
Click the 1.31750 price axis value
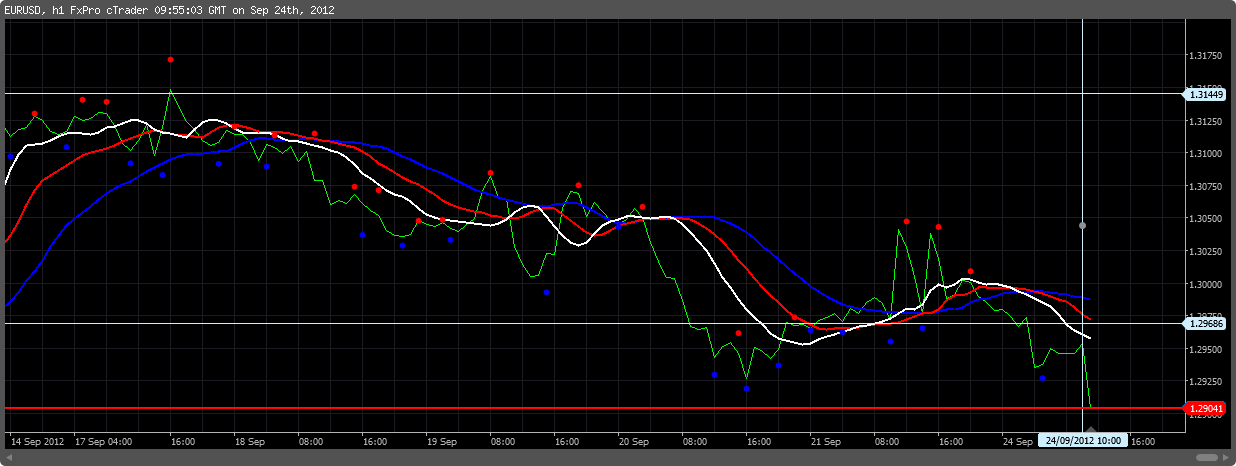click(1207, 56)
